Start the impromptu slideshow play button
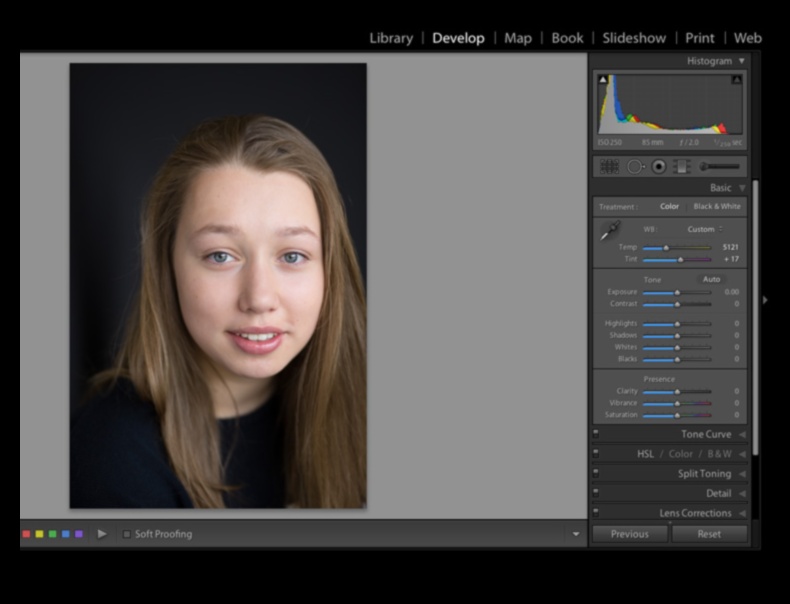 (x=102, y=534)
